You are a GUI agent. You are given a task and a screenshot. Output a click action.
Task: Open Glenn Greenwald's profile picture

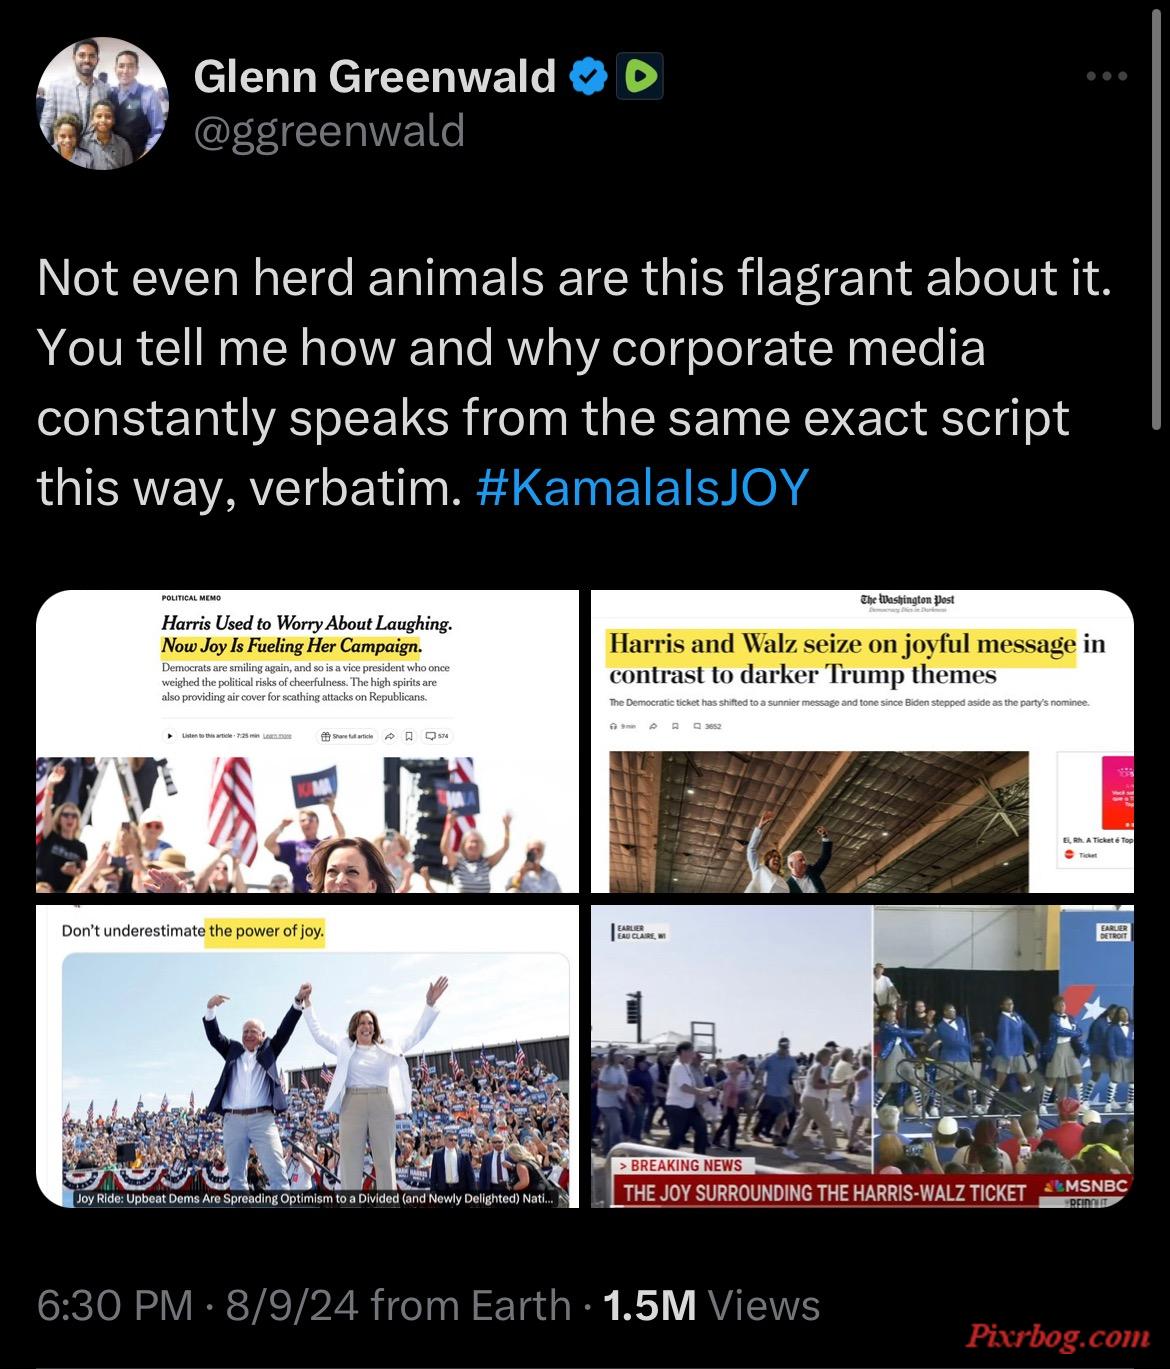tap(102, 103)
